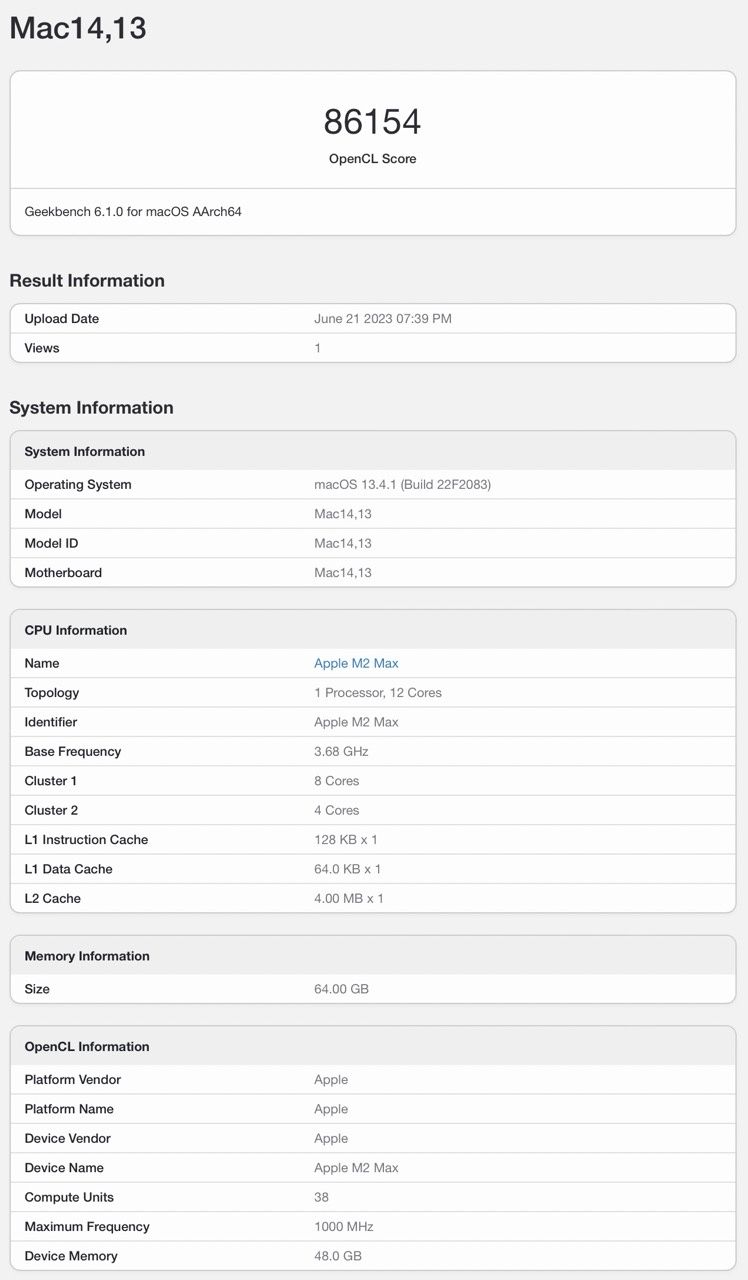Click the L1 Data Cache label
748x1280 pixels.
(x=69, y=869)
